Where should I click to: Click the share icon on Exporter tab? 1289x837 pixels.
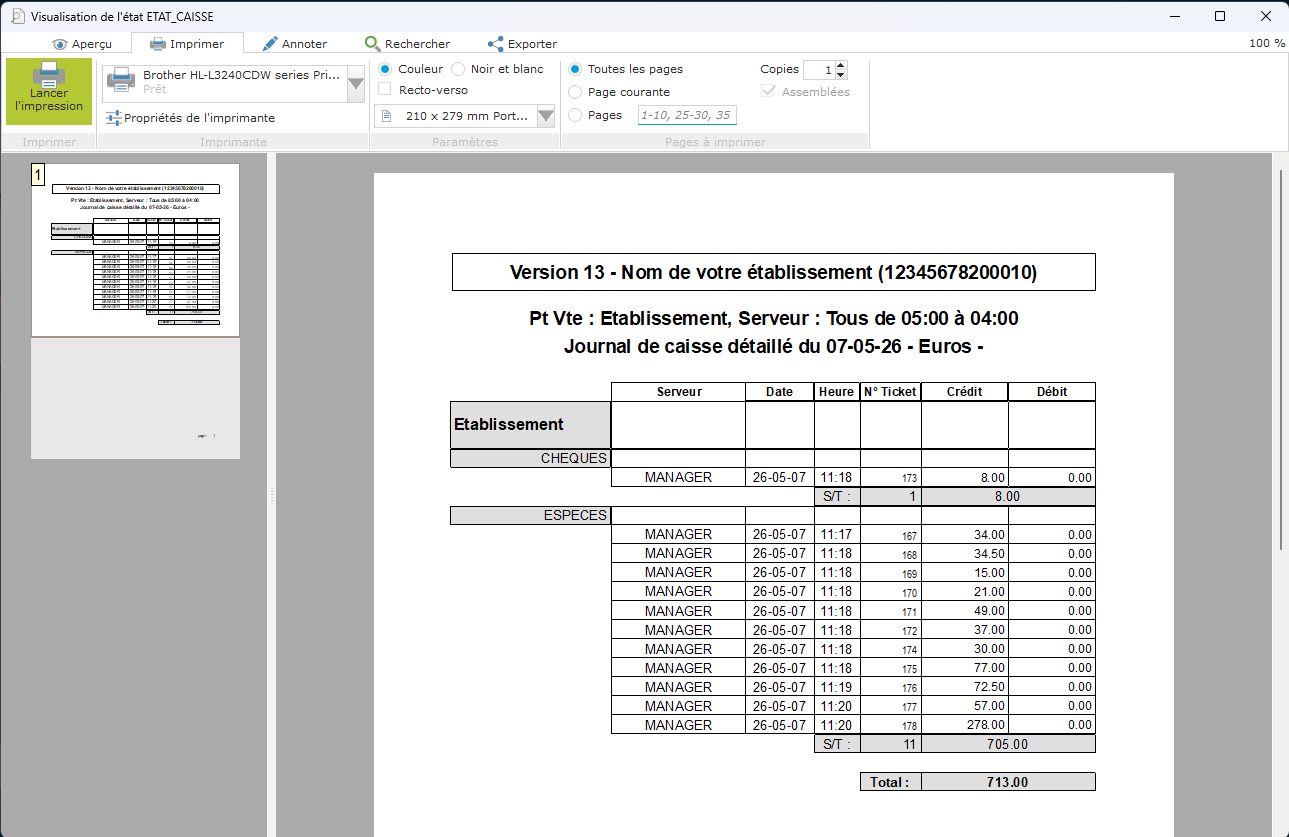point(495,44)
